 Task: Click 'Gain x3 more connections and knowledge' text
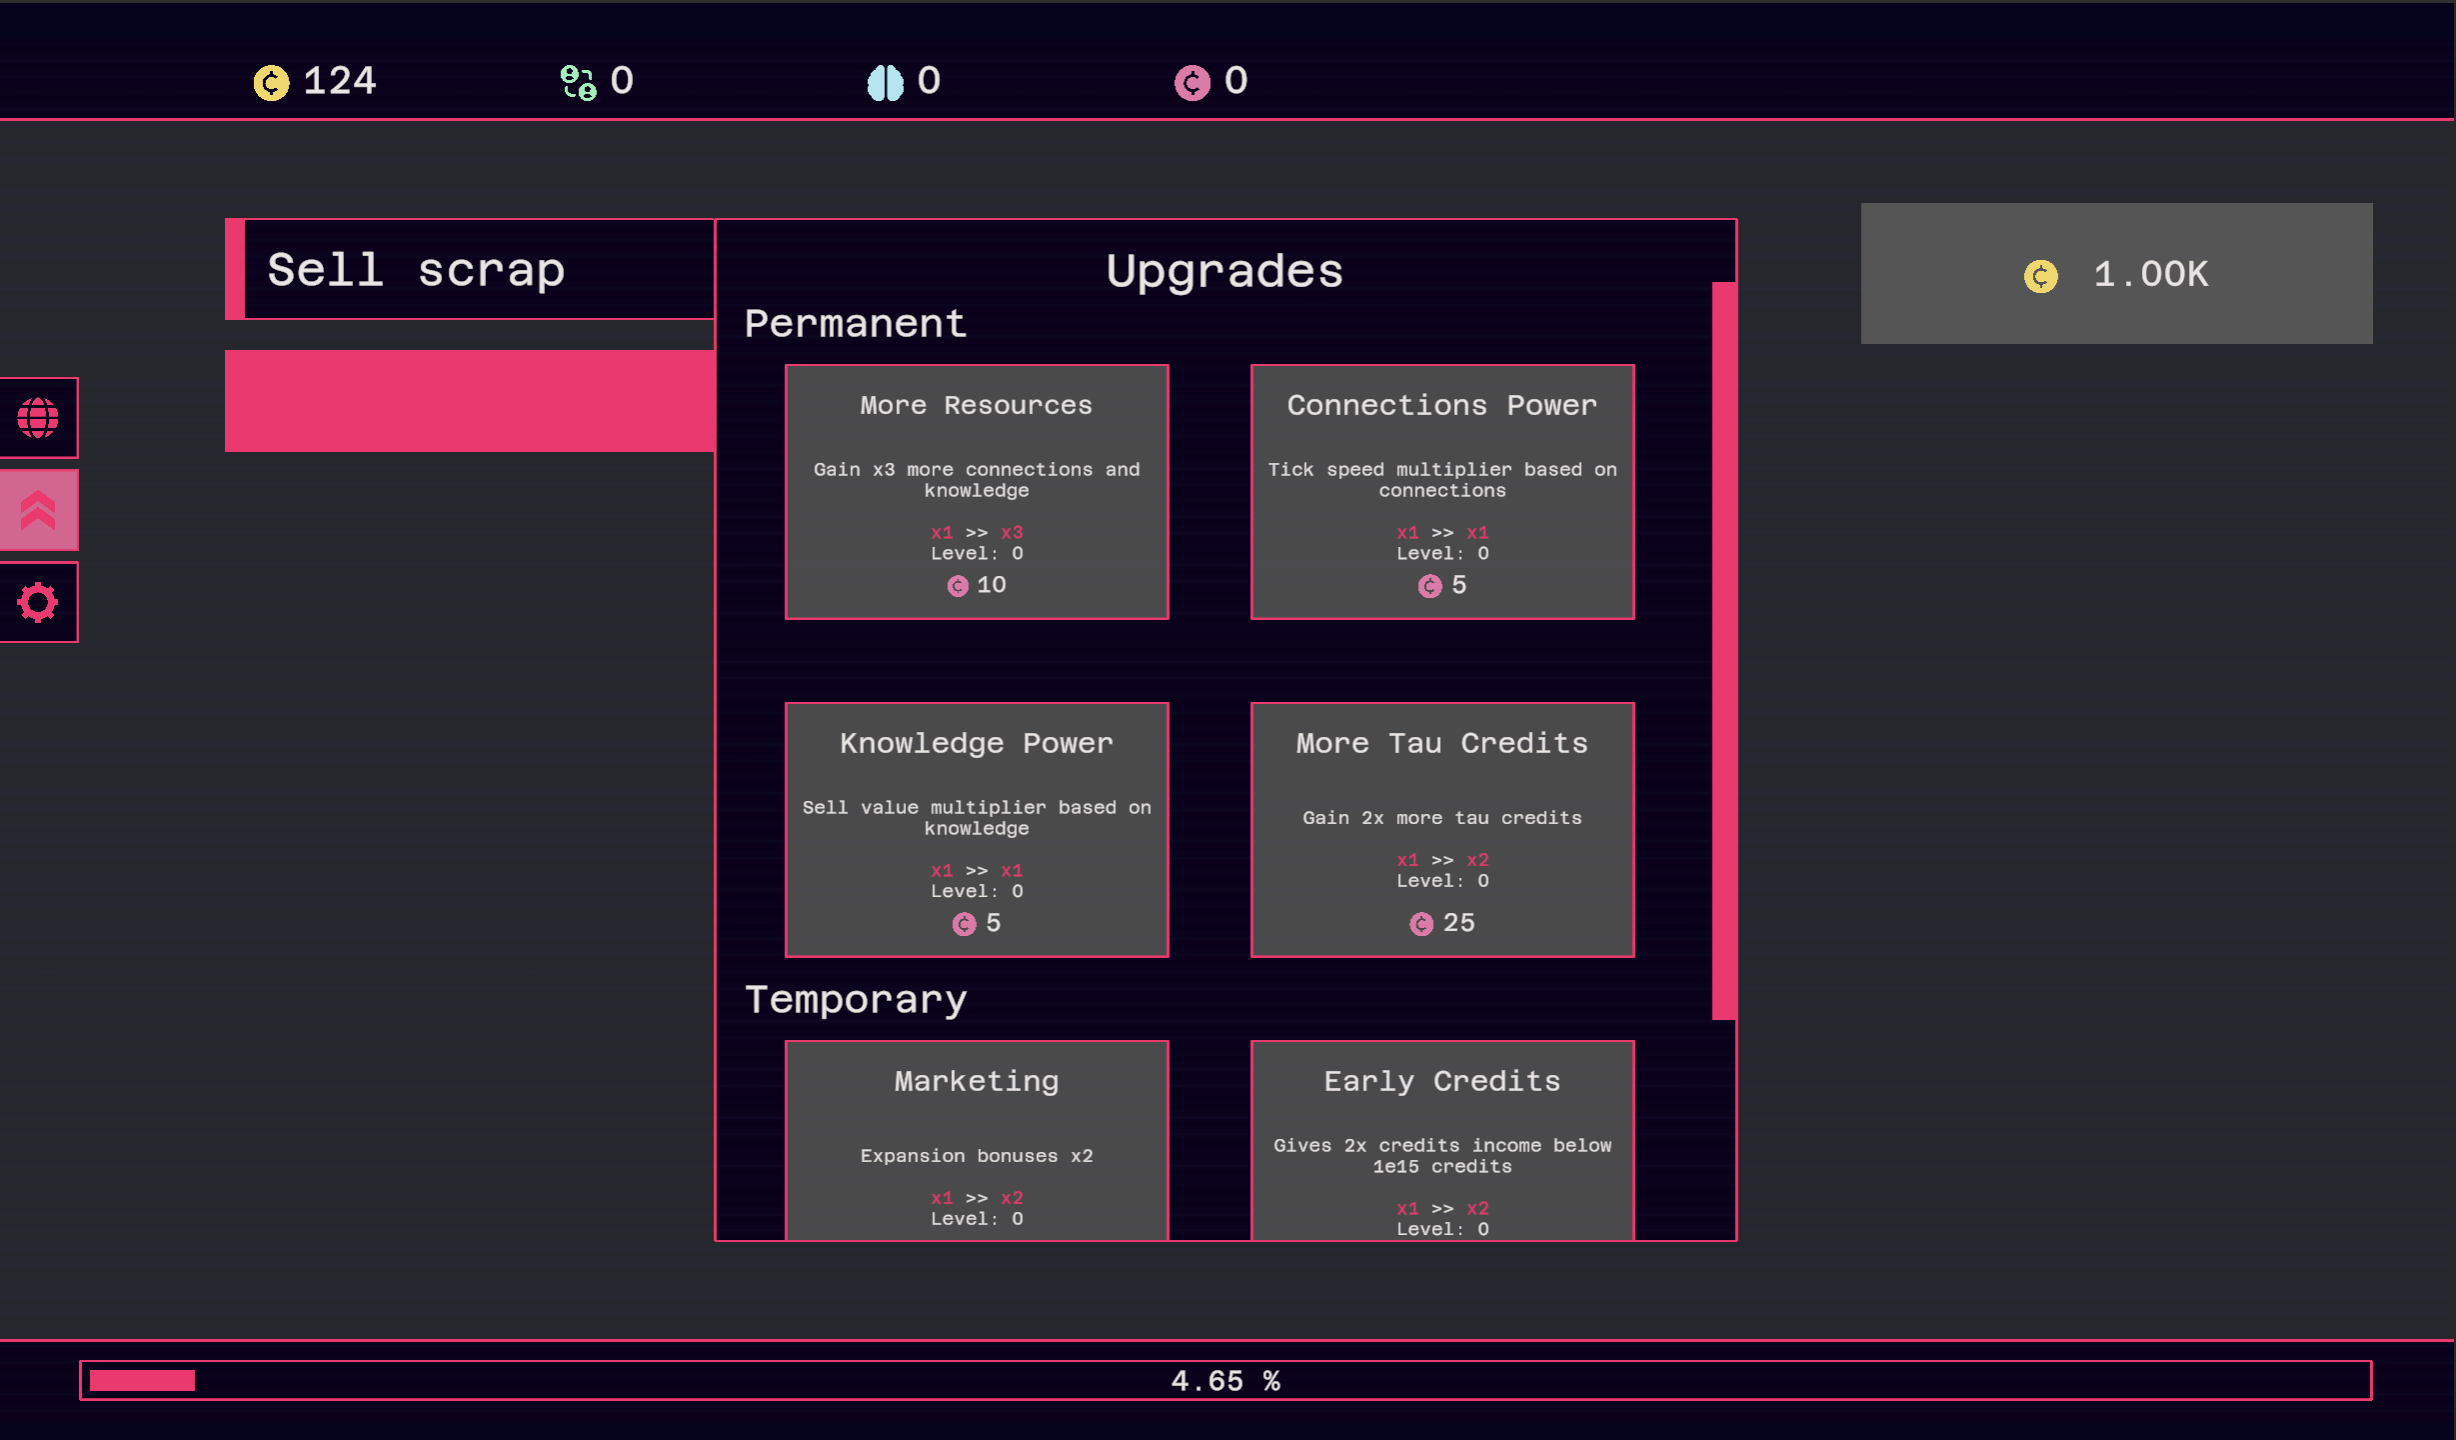(x=977, y=480)
